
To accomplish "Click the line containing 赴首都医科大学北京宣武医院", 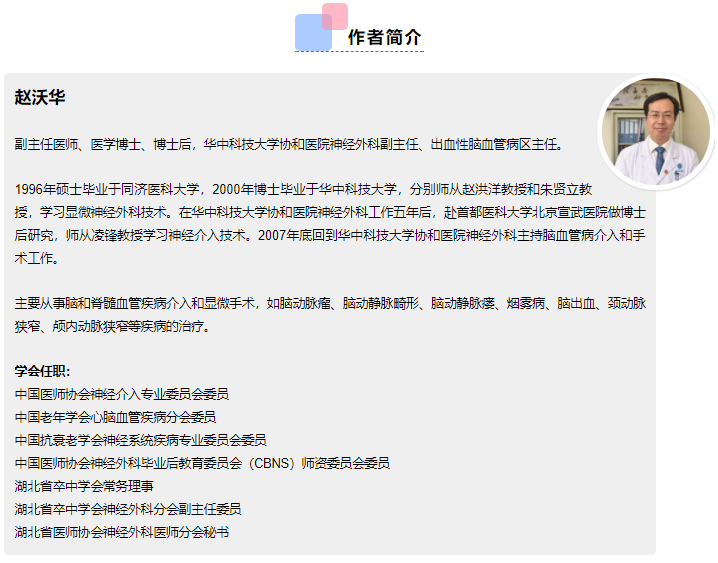I will pyautogui.click(x=330, y=212).
